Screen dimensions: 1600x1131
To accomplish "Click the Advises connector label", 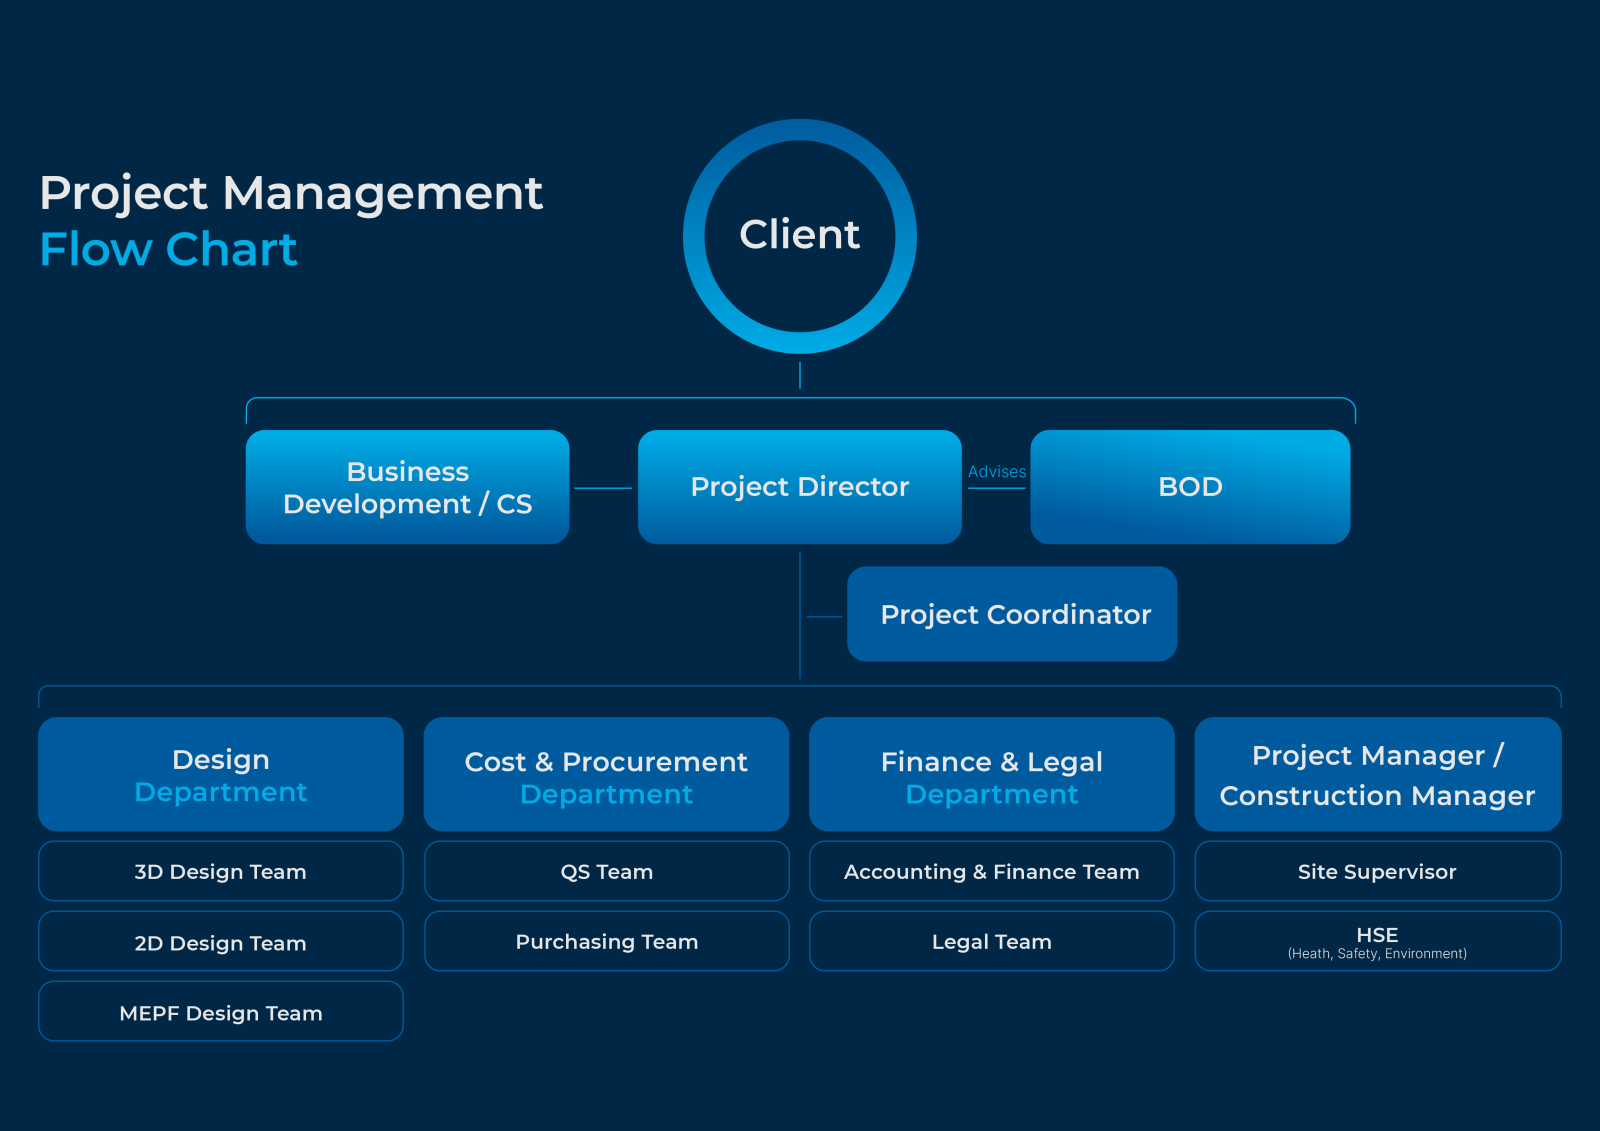I will (997, 472).
